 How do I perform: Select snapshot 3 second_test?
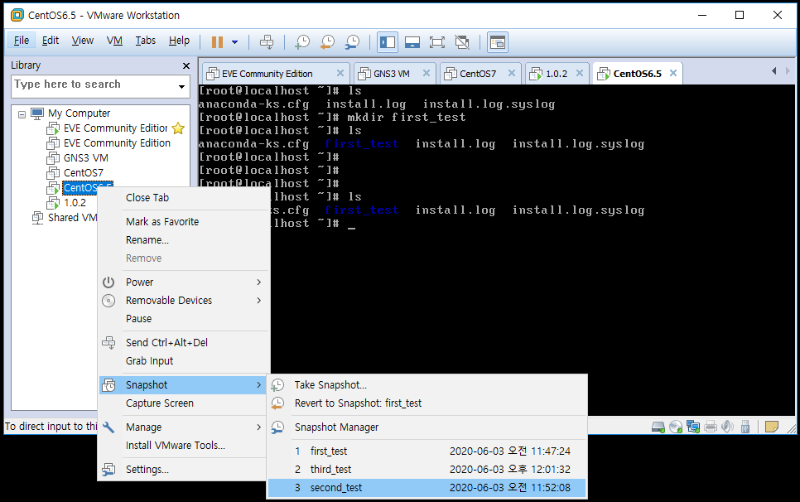point(427,488)
